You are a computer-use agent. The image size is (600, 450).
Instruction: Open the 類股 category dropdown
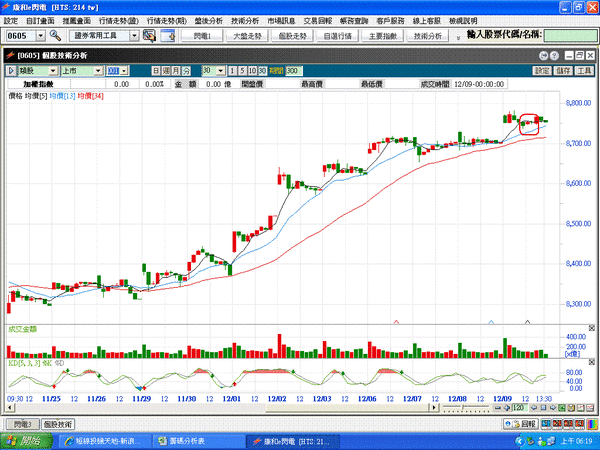click(53, 71)
